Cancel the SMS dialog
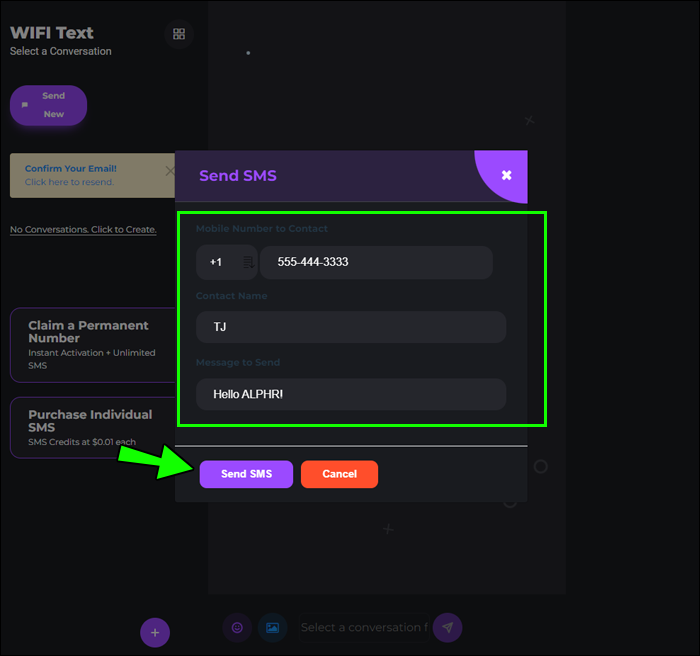 point(339,474)
